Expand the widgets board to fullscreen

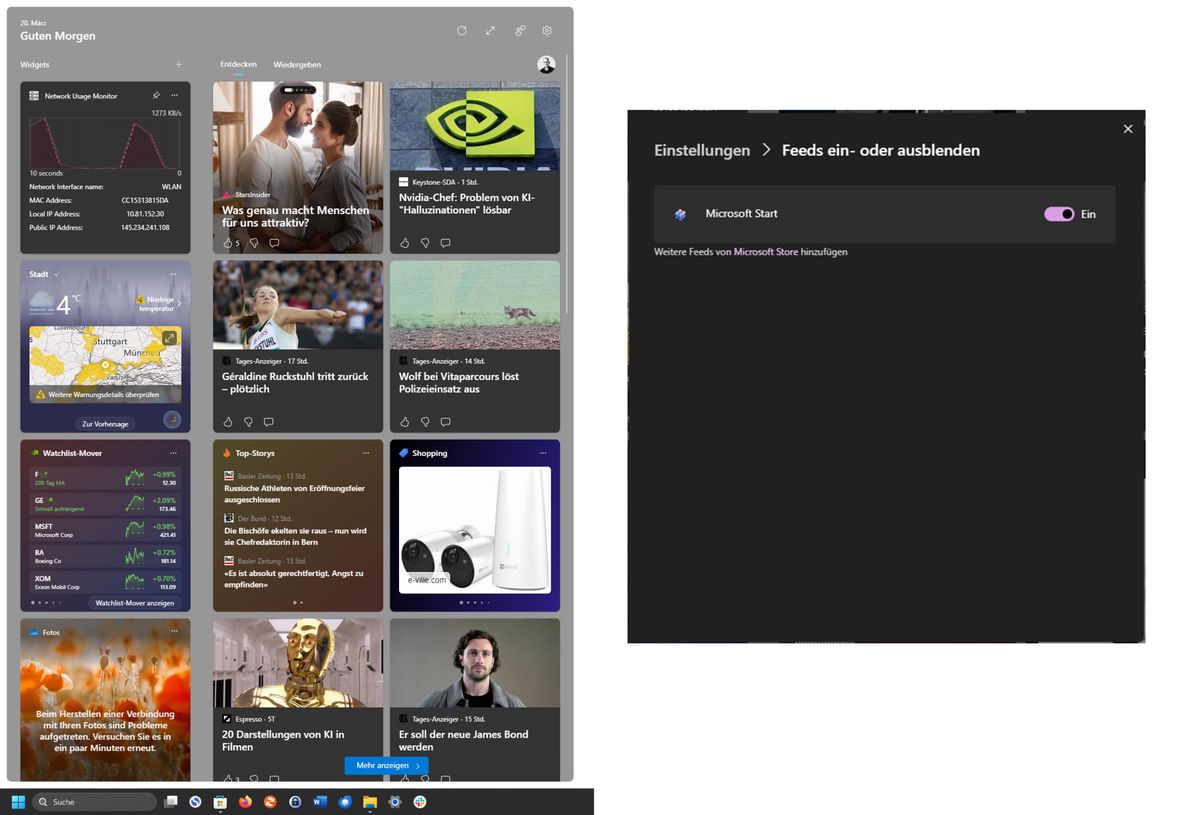(x=490, y=31)
